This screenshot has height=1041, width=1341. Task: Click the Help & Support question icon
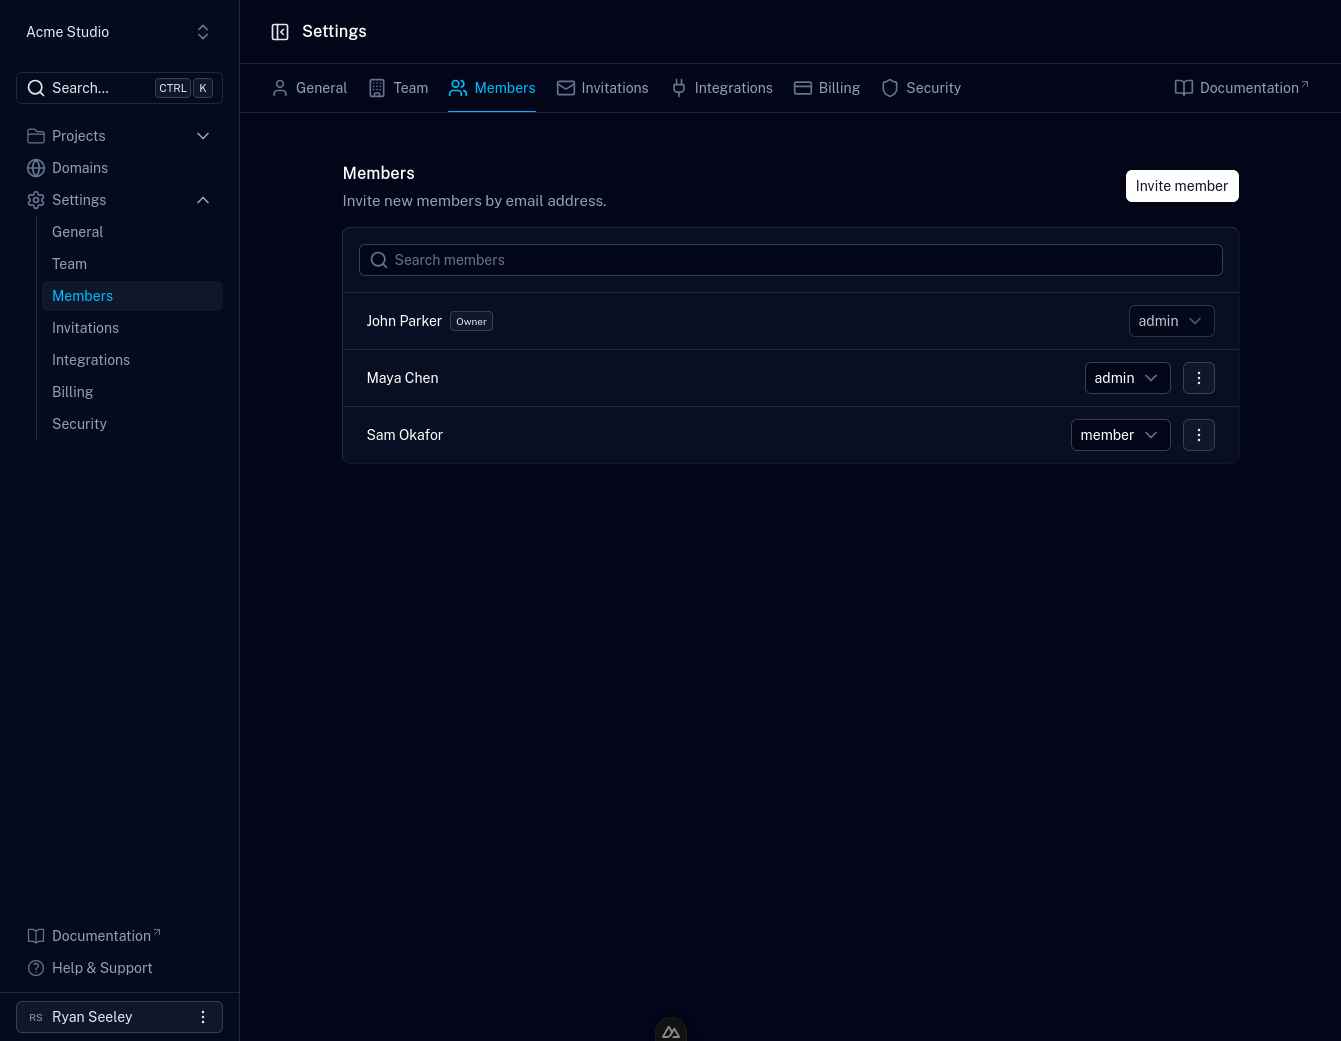[36, 968]
